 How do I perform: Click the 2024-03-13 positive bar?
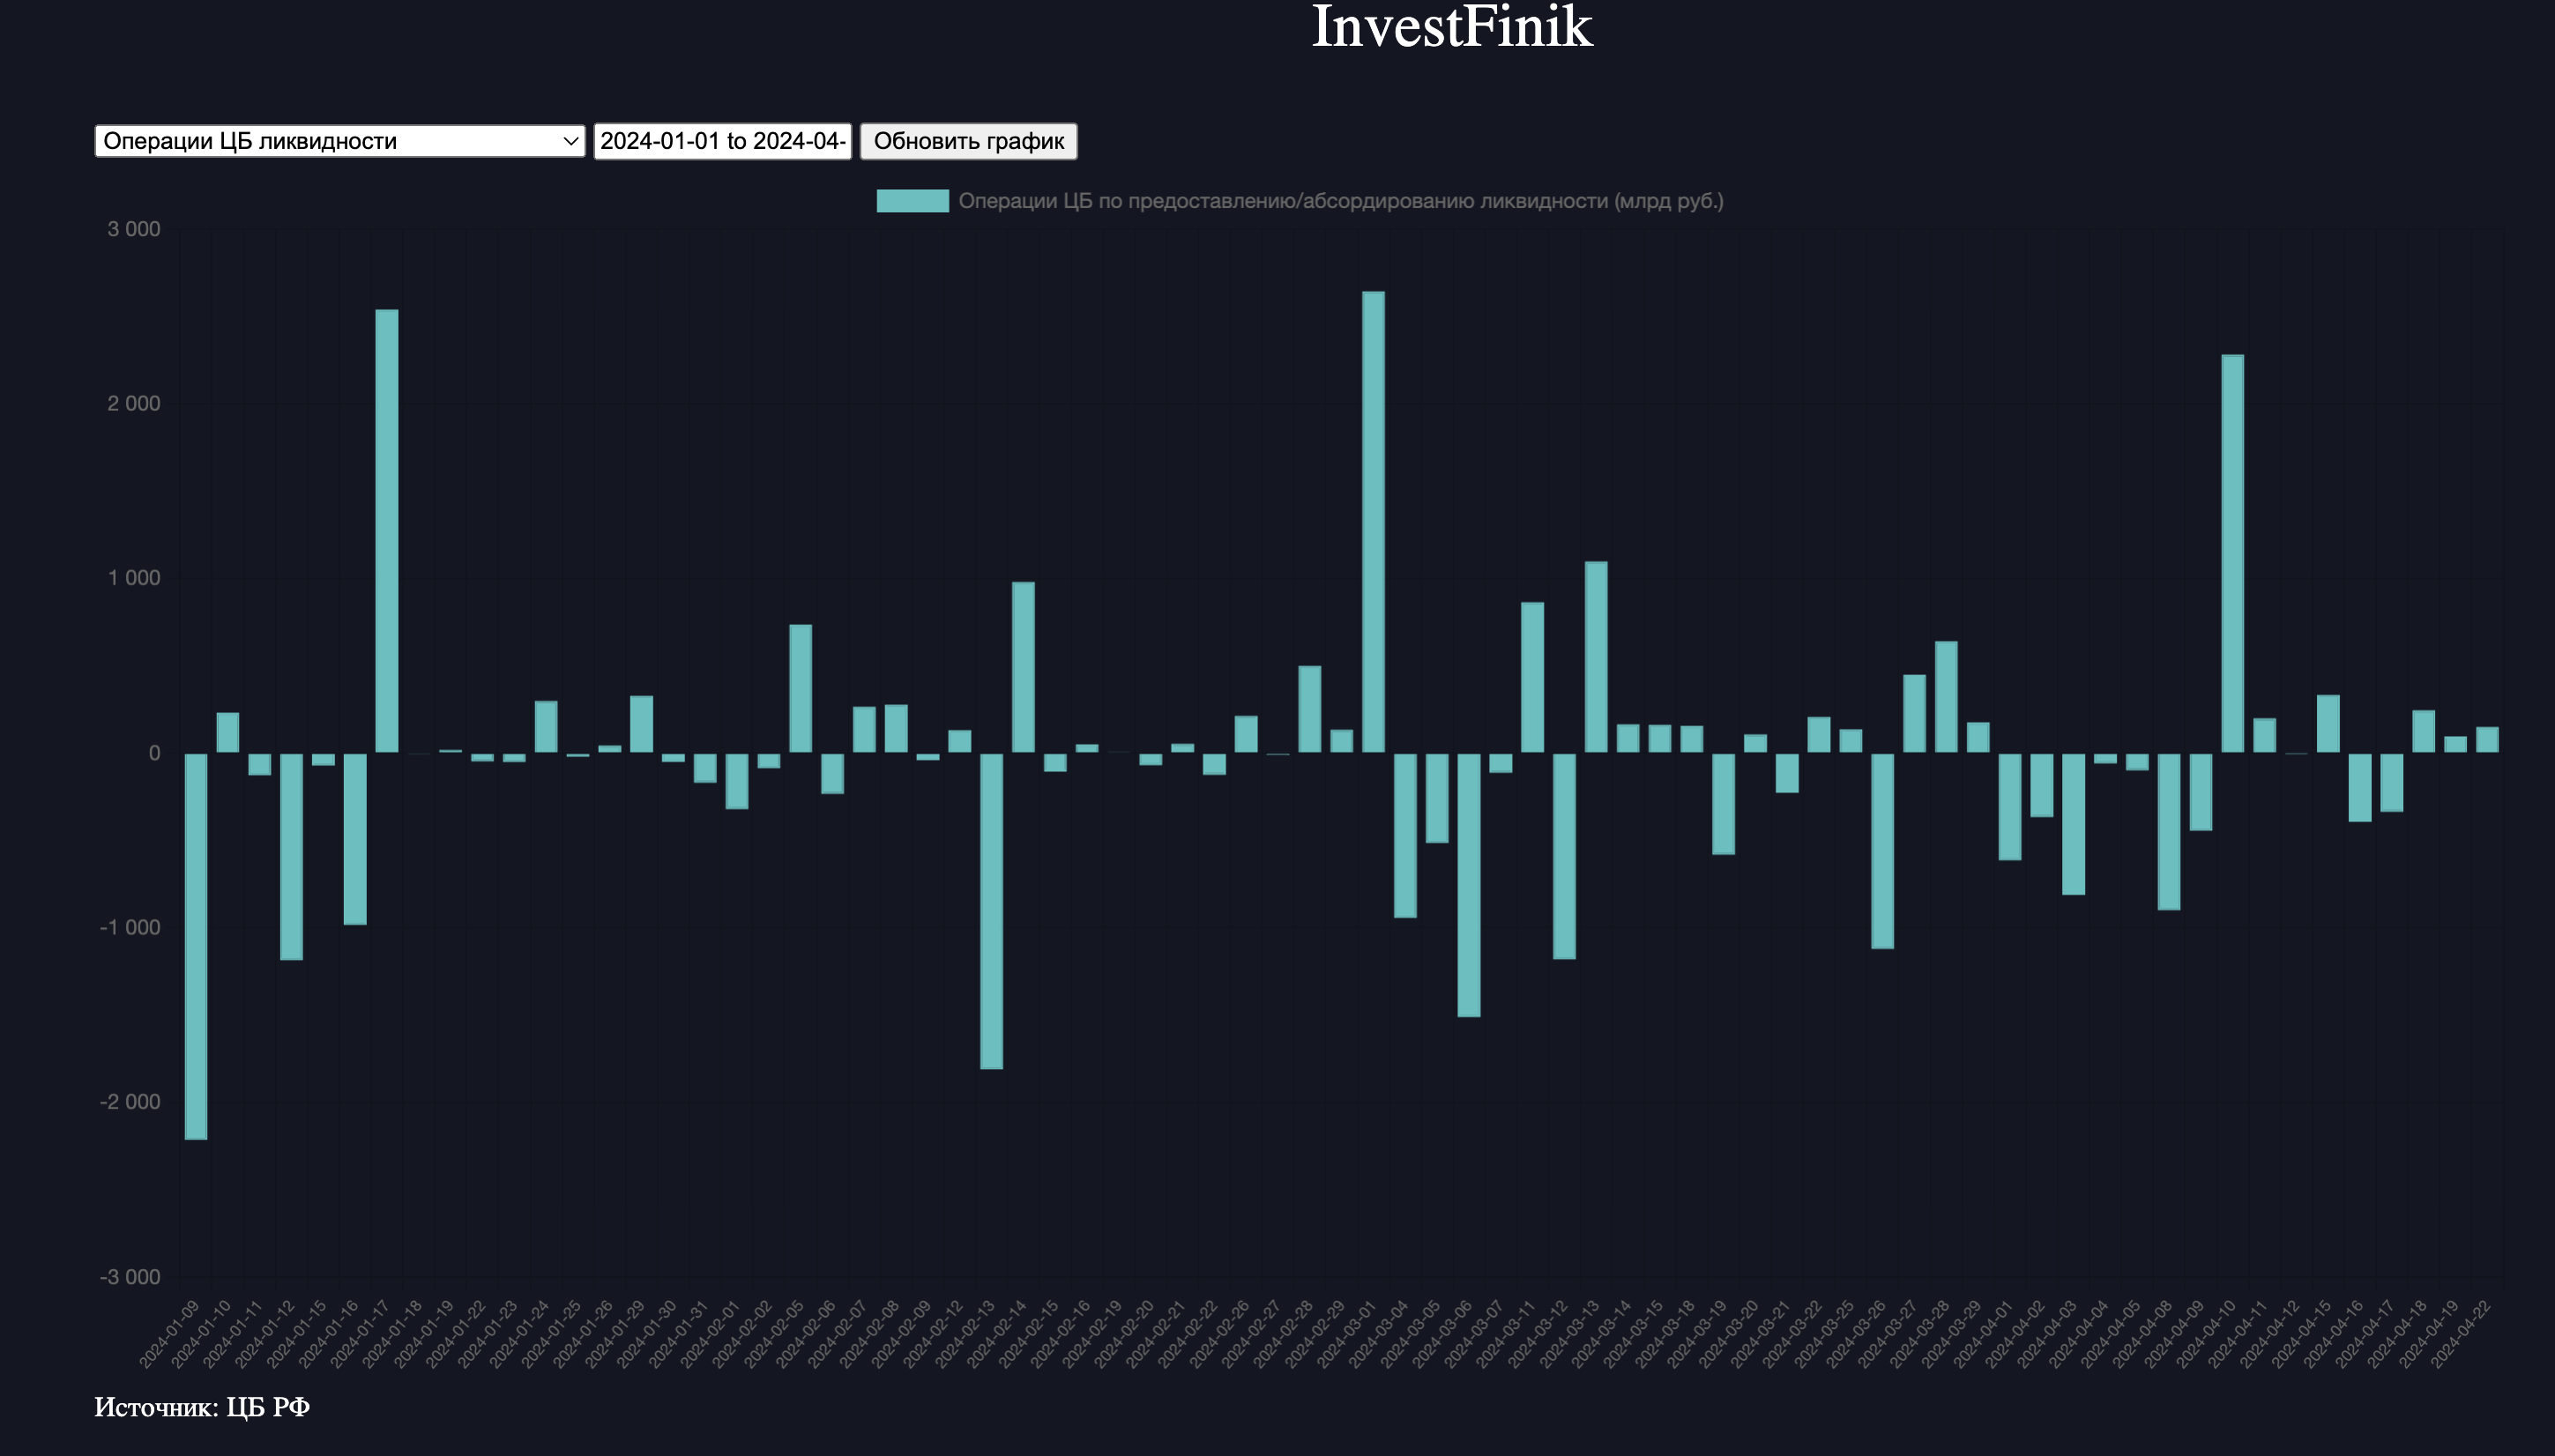(1596, 657)
